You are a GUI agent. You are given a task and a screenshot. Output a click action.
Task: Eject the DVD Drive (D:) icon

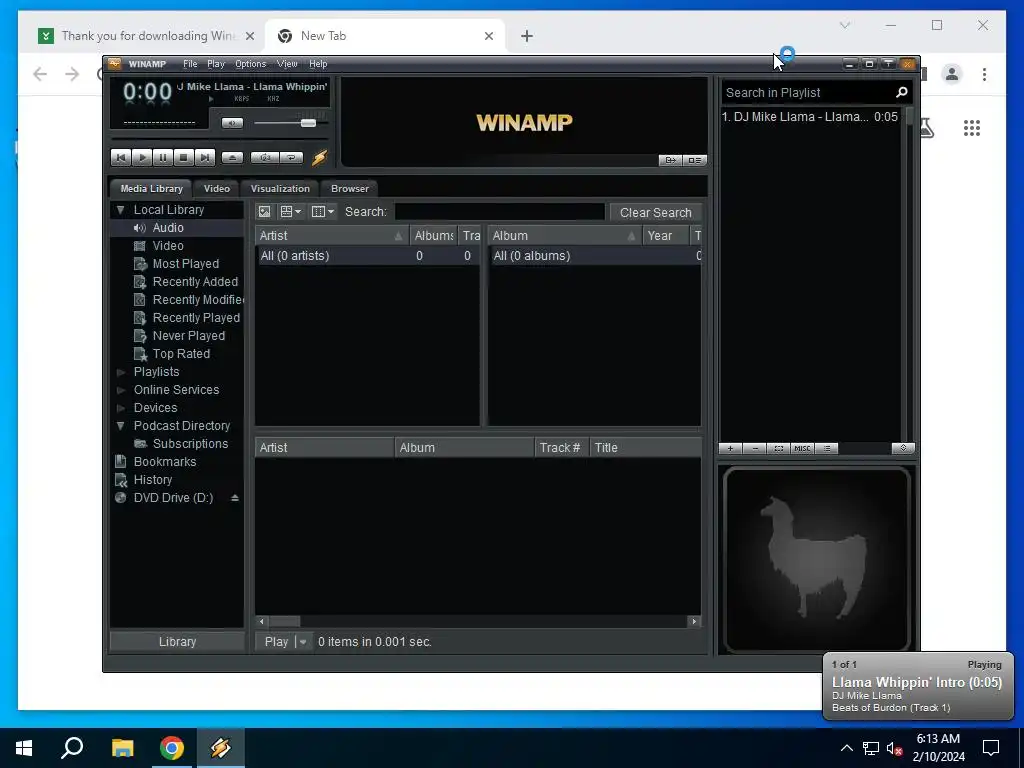point(234,498)
